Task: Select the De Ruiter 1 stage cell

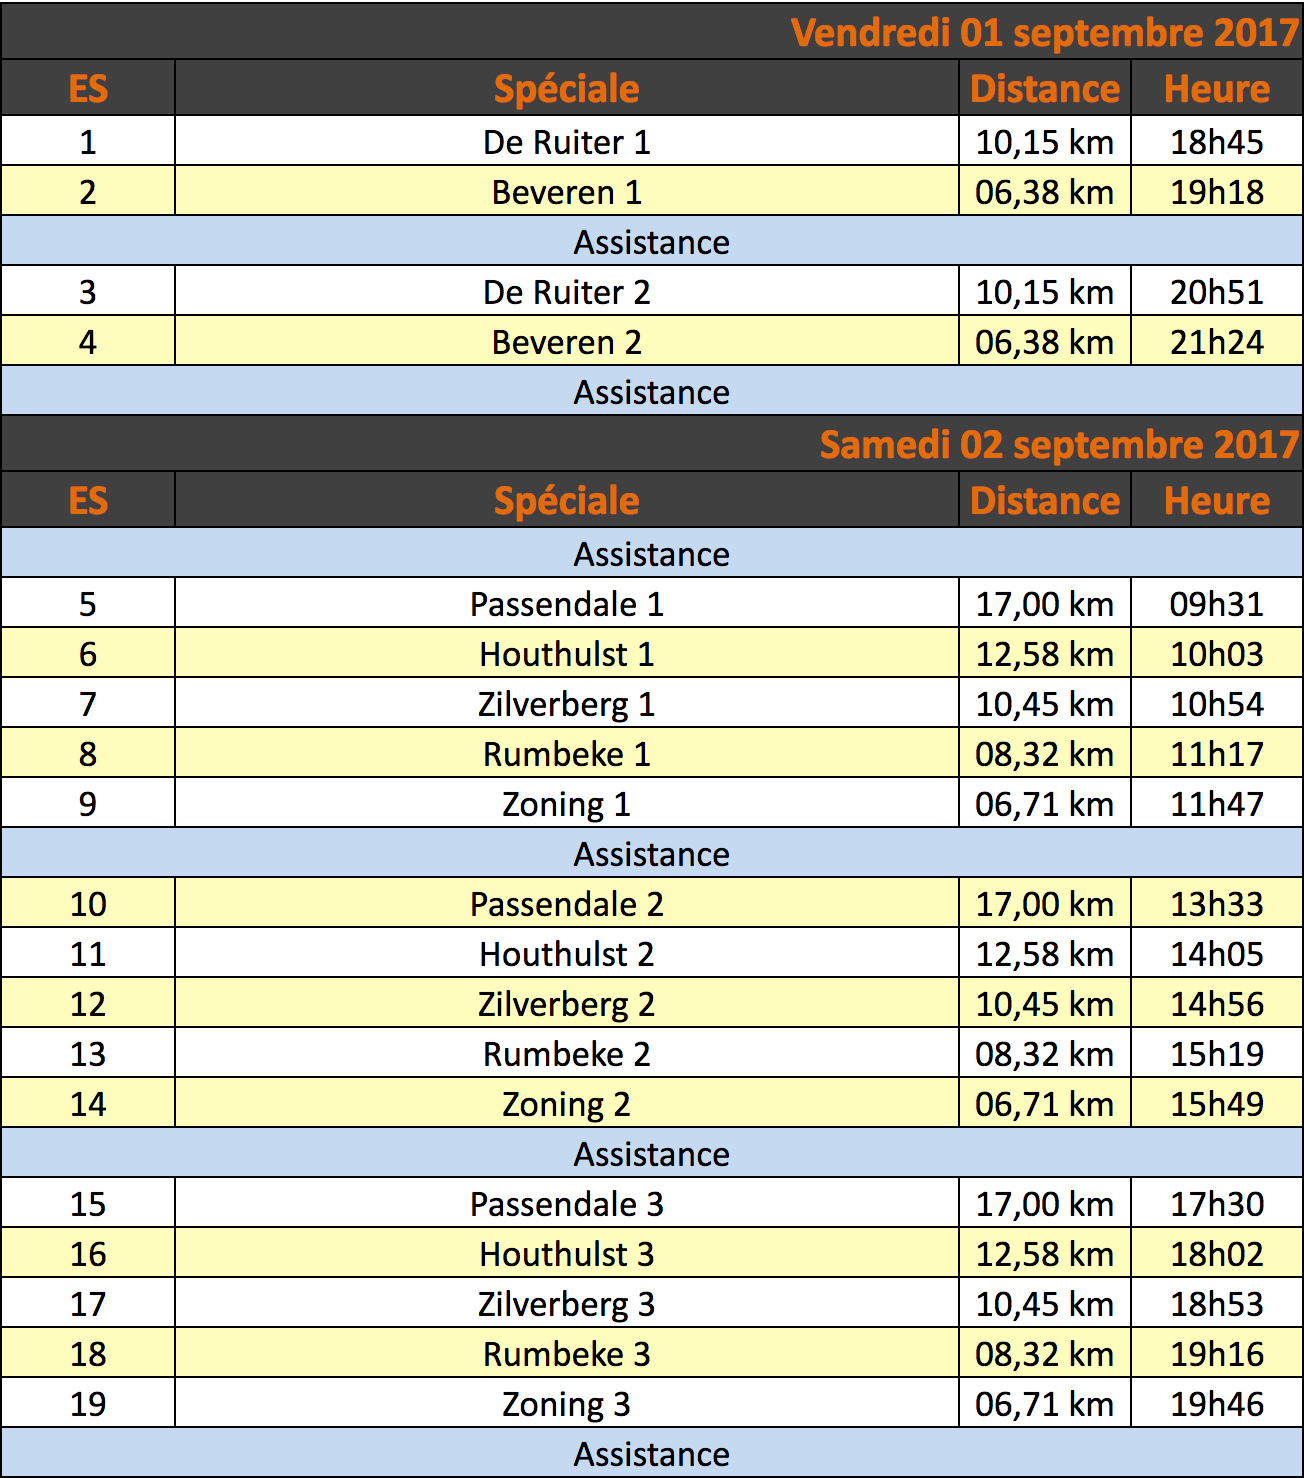Action: tap(567, 141)
